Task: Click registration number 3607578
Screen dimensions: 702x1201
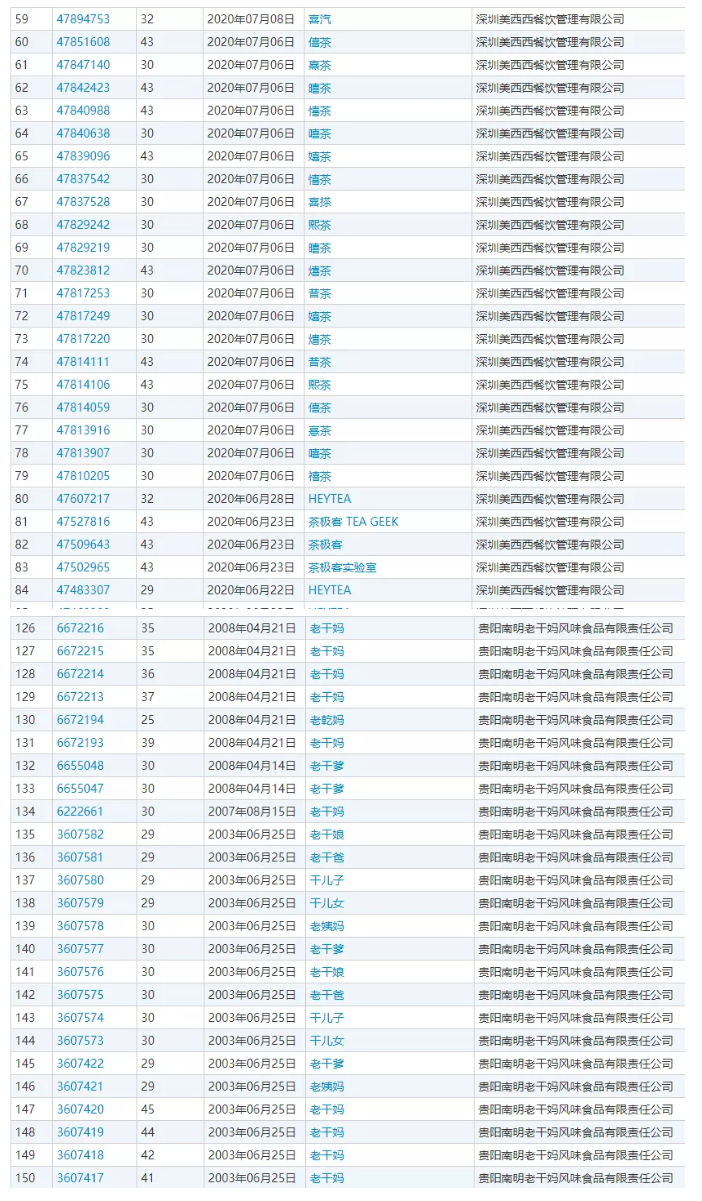Action: pos(80,926)
